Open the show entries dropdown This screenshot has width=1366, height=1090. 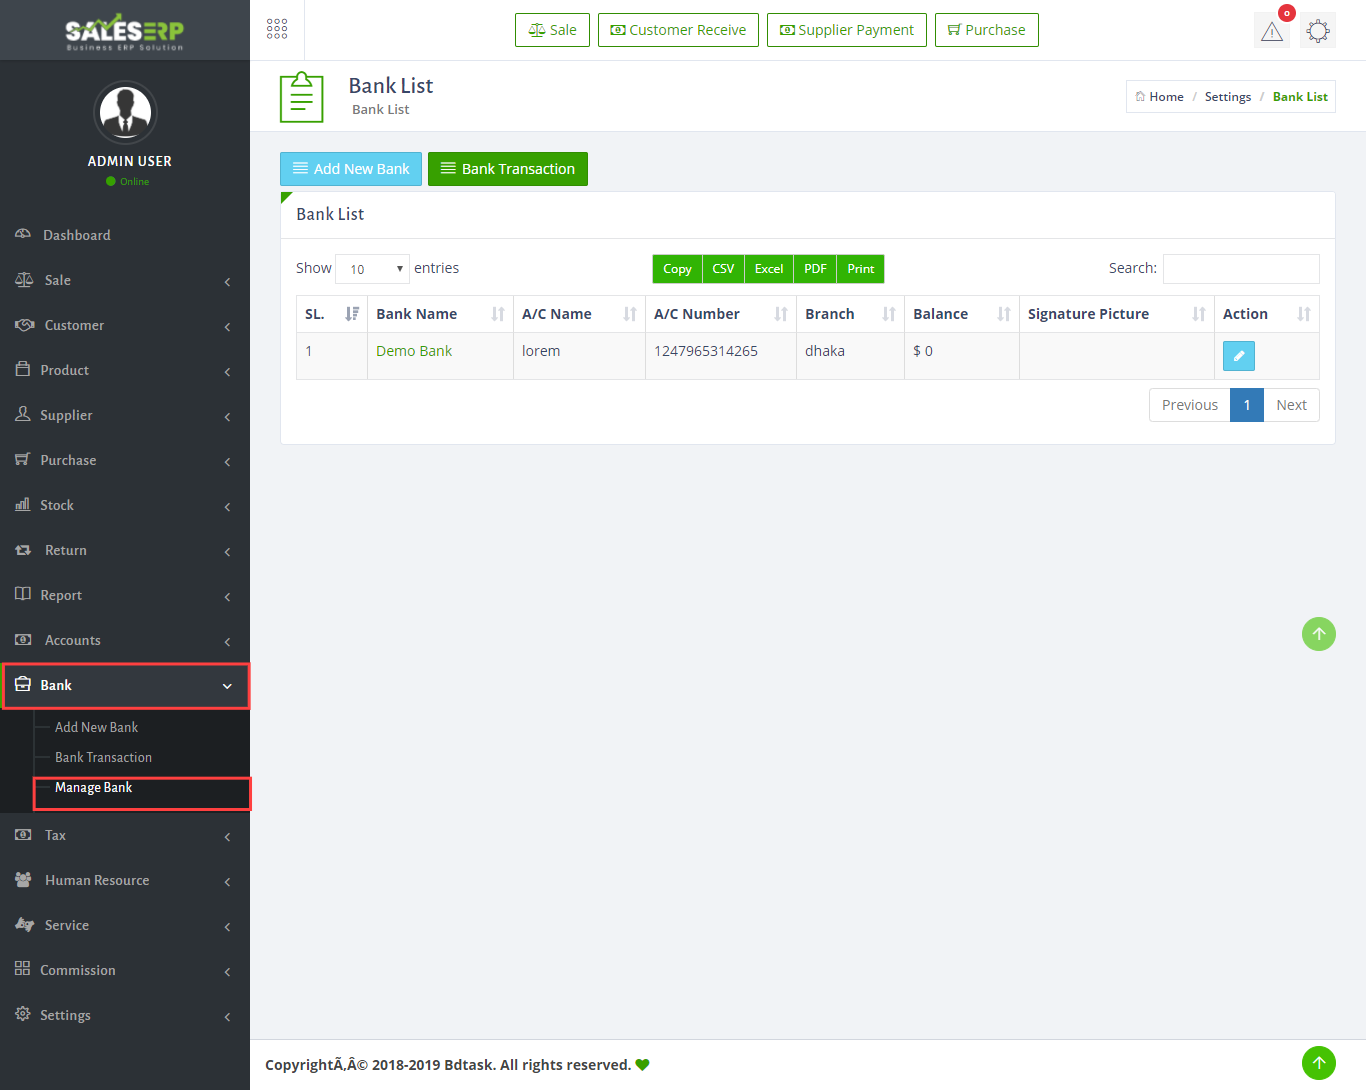tap(372, 269)
